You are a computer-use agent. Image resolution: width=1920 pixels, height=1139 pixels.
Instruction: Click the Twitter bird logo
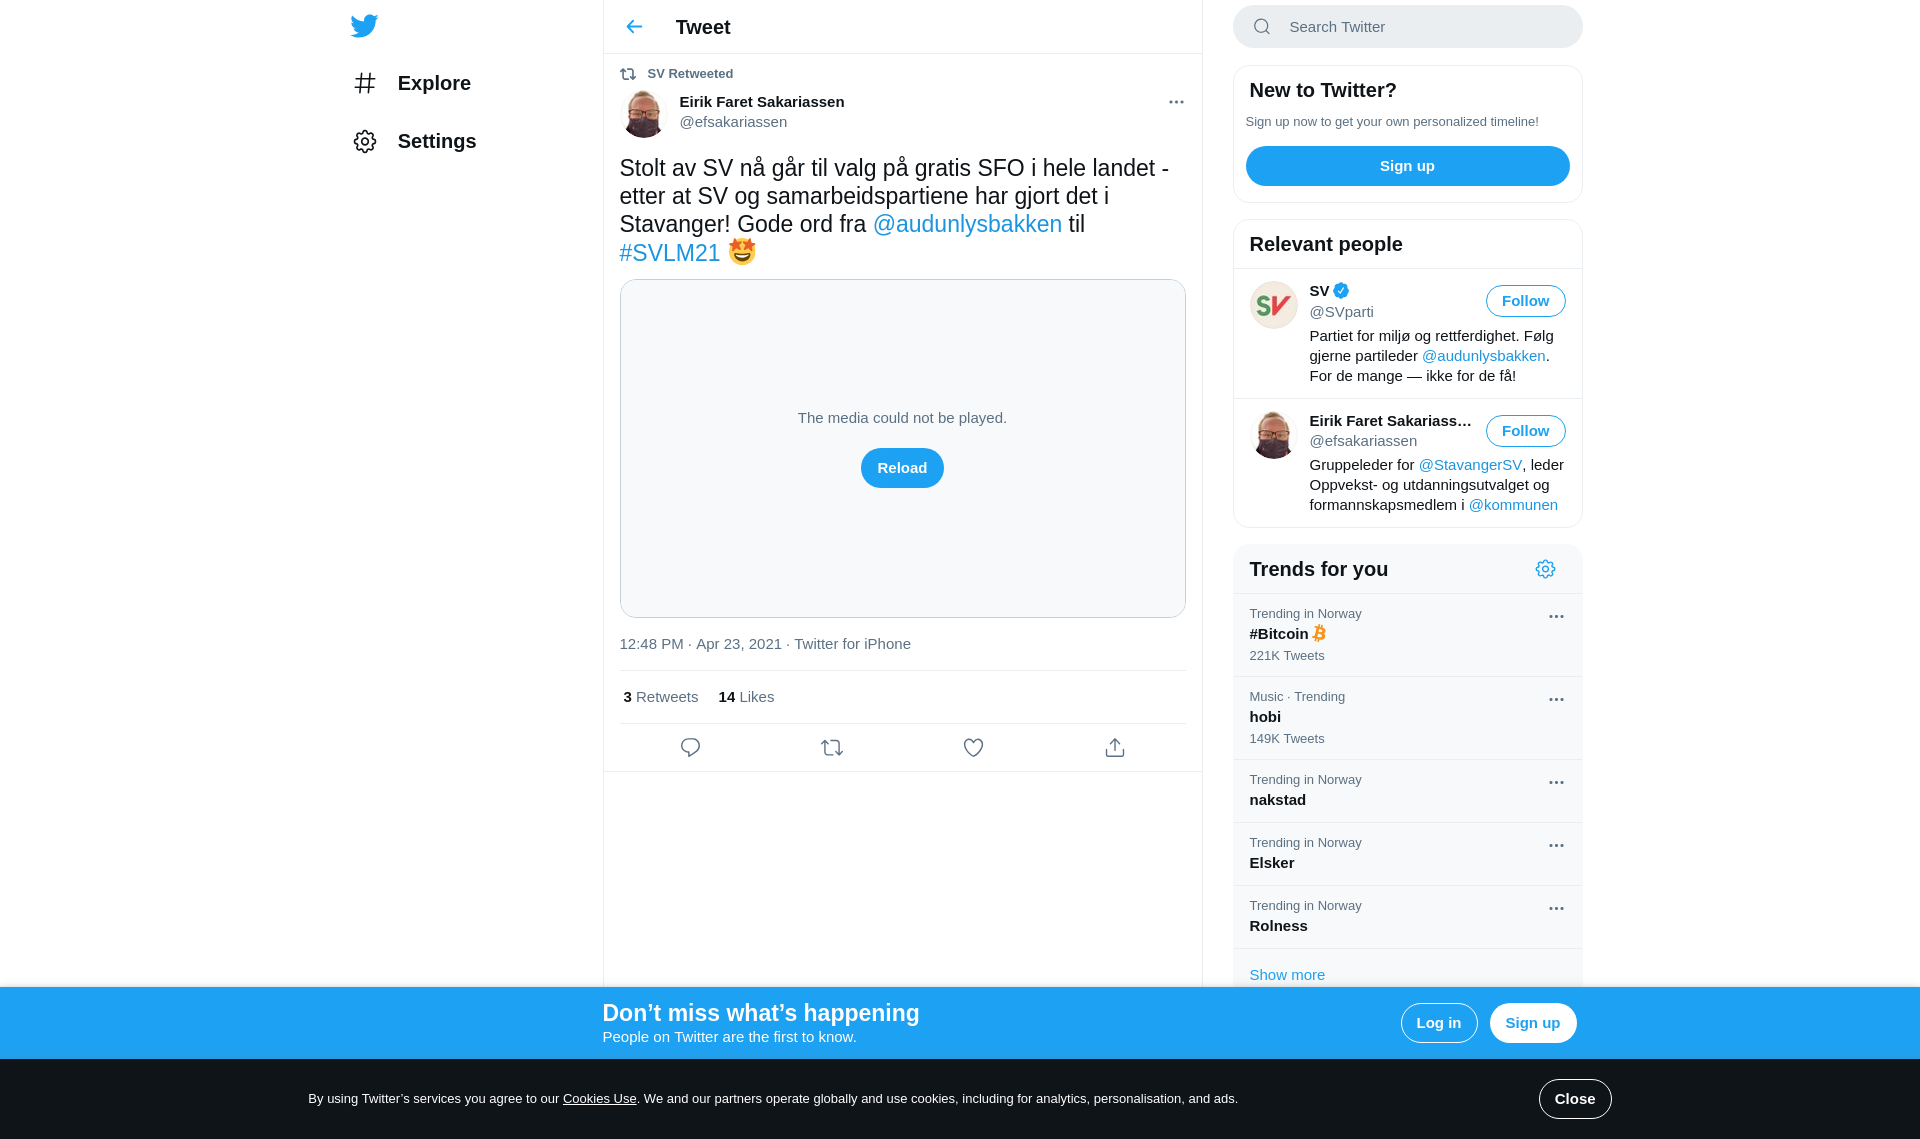[364, 26]
